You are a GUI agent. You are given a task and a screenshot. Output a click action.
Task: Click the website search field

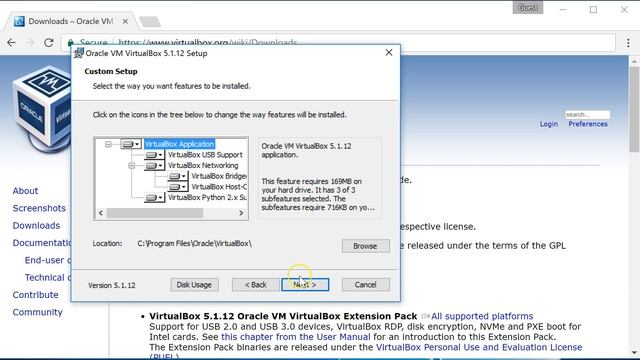tap(587, 115)
